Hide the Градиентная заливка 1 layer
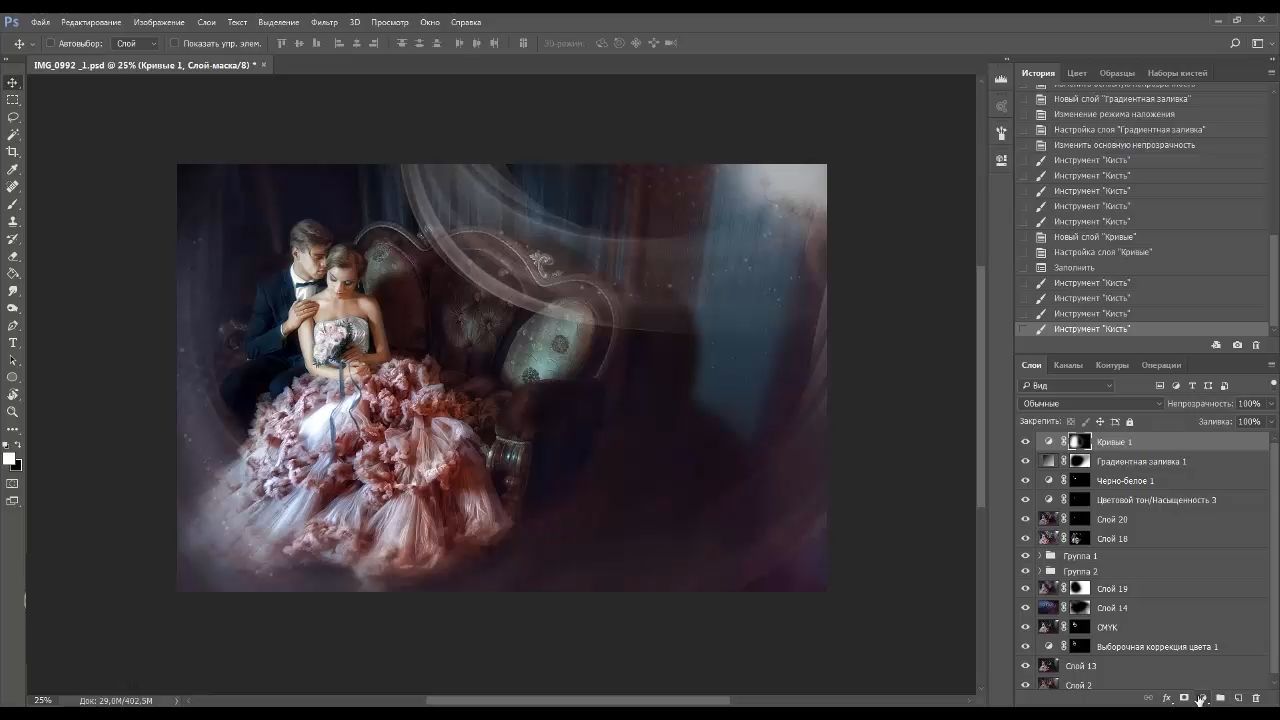The height and width of the screenshot is (720, 1280). tap(1025, 461)
